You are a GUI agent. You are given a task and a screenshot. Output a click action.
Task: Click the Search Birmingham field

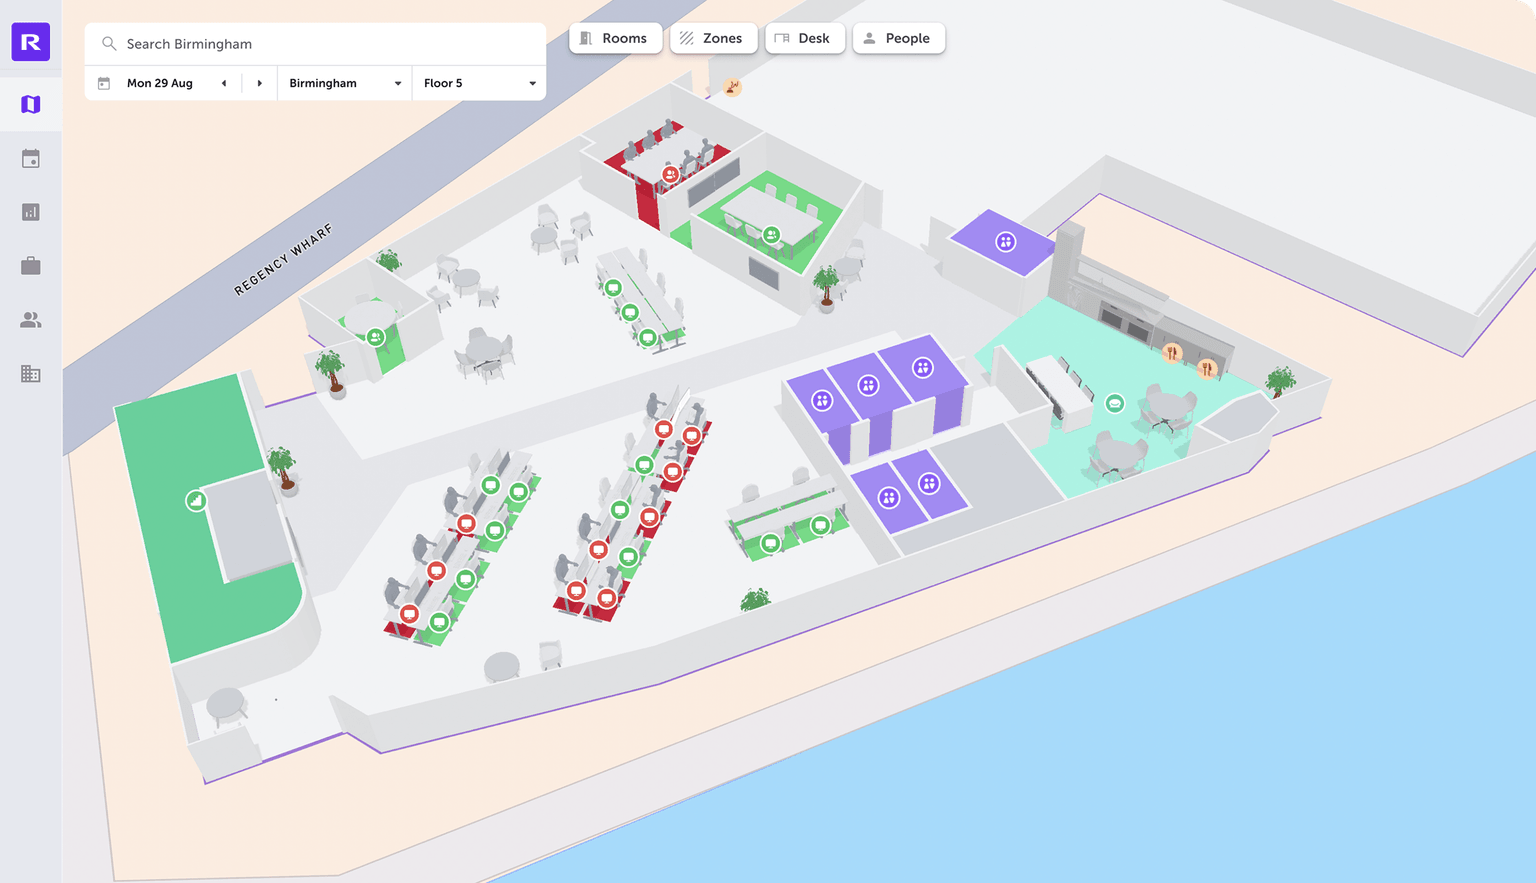[x=314, y=43]
